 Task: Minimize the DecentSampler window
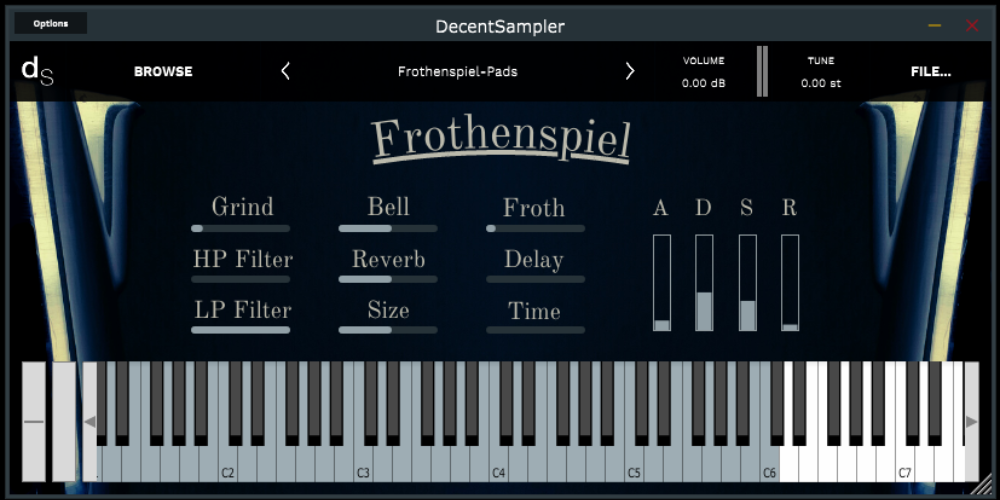pos(934,26)
